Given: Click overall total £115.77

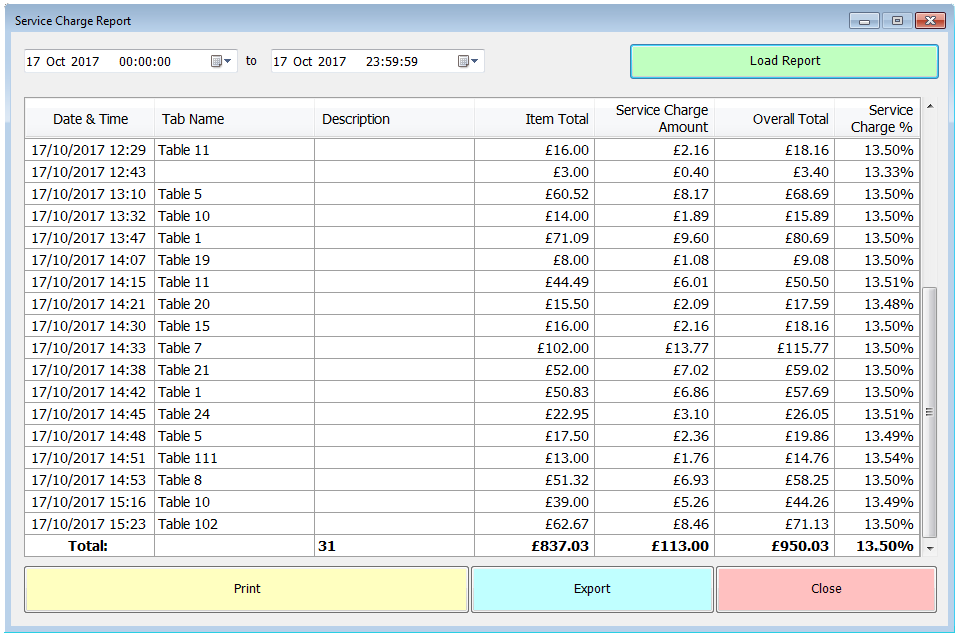Looking at the screenshot, I should 774,348.
